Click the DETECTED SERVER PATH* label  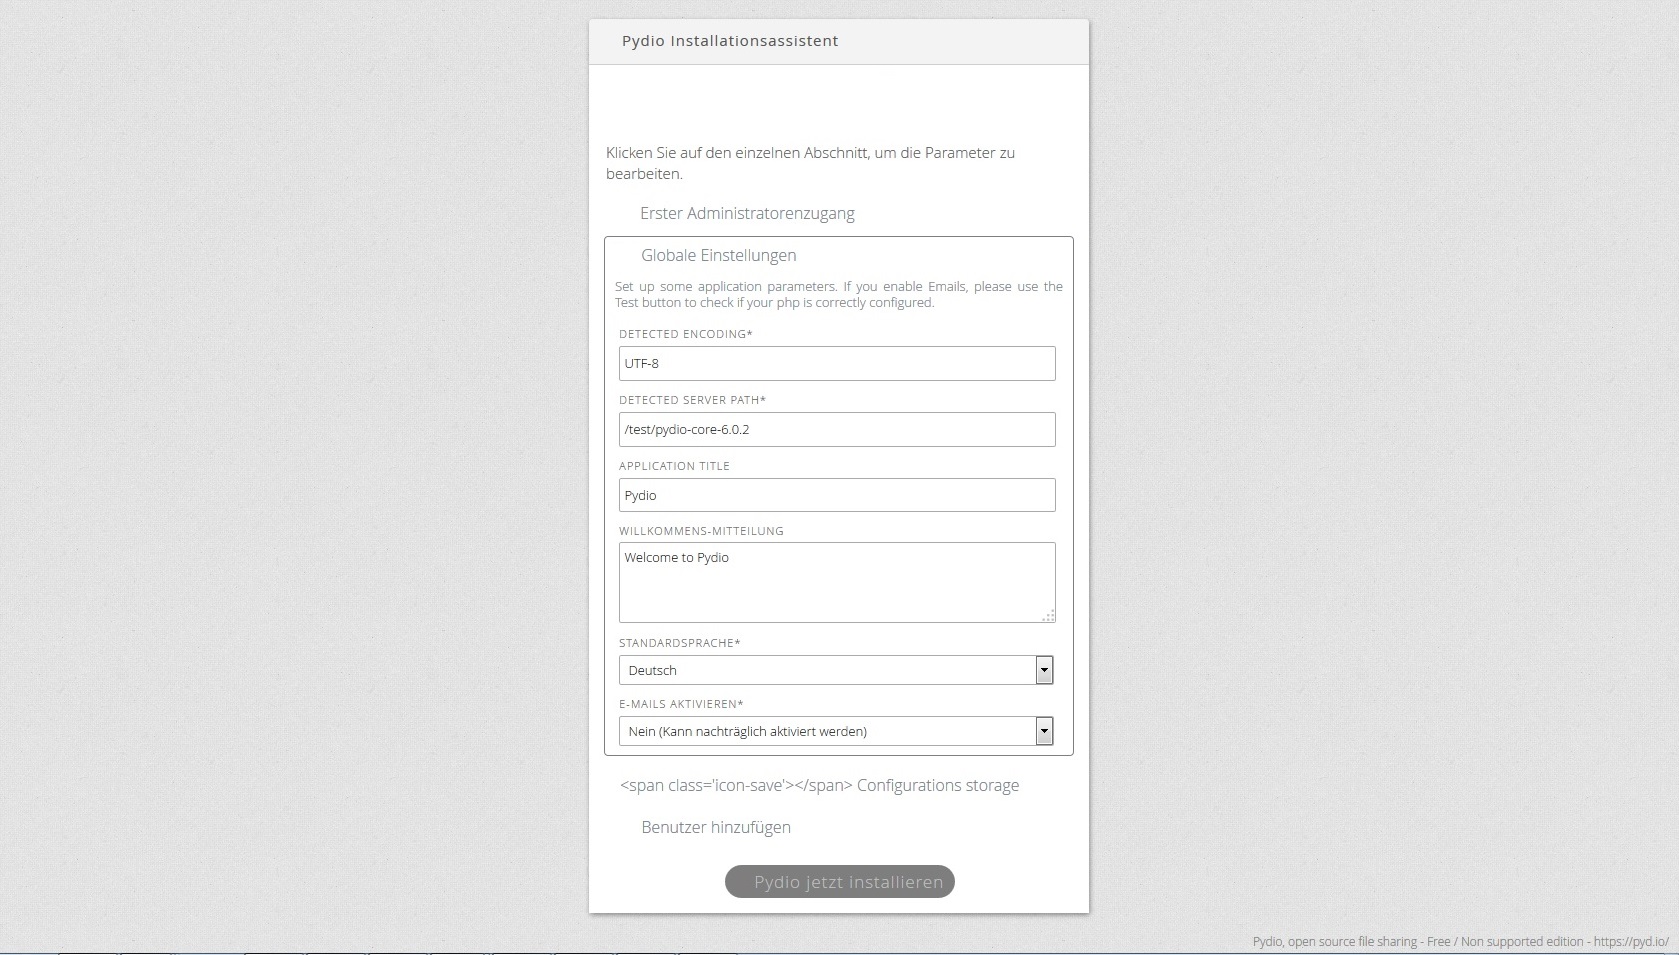pos(692,400)
